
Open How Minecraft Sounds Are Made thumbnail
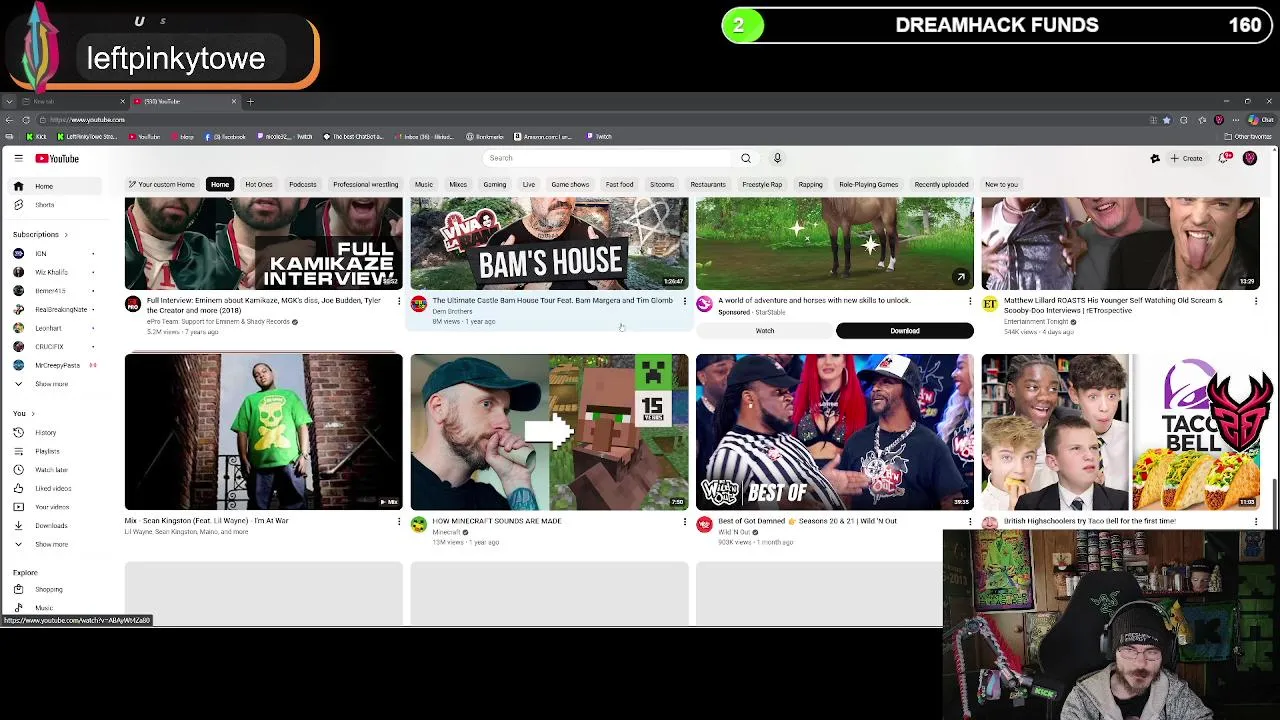pyautogui.click(x=549, y=432)
